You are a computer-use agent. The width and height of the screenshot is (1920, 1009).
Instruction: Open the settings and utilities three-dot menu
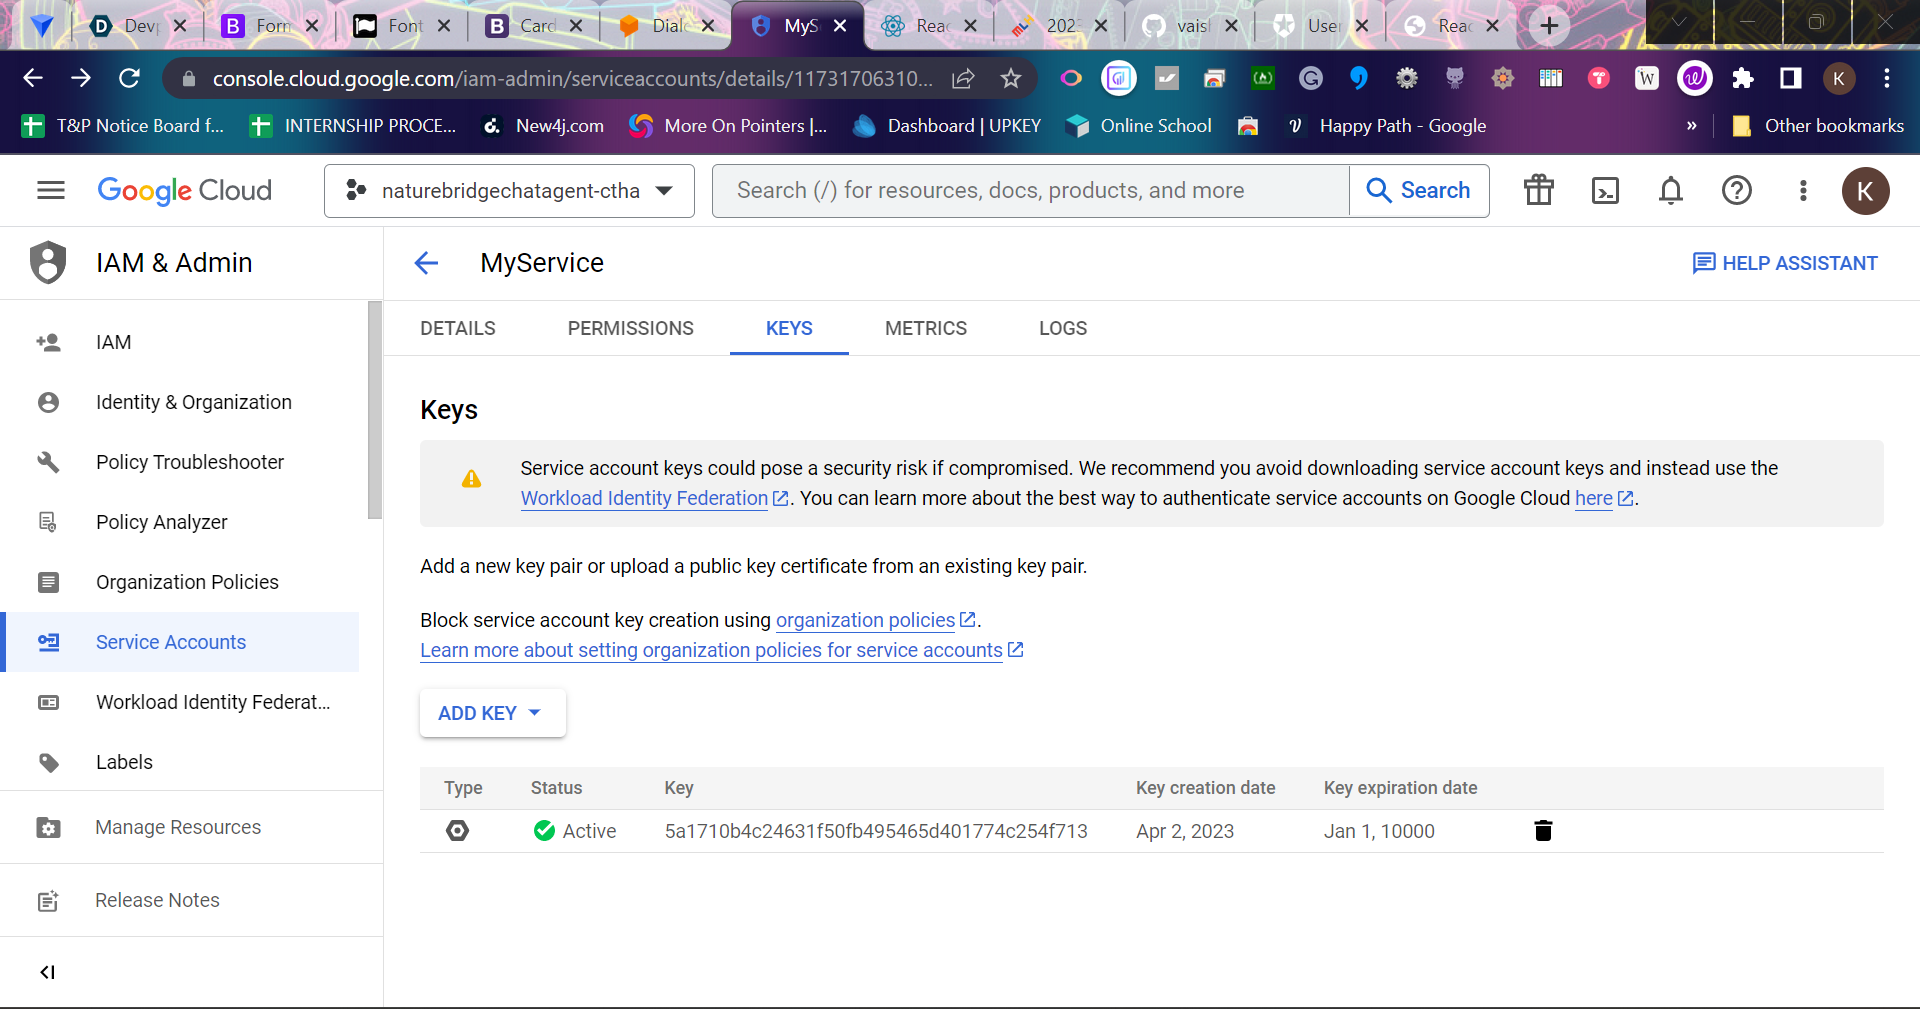click(1803, 190)
